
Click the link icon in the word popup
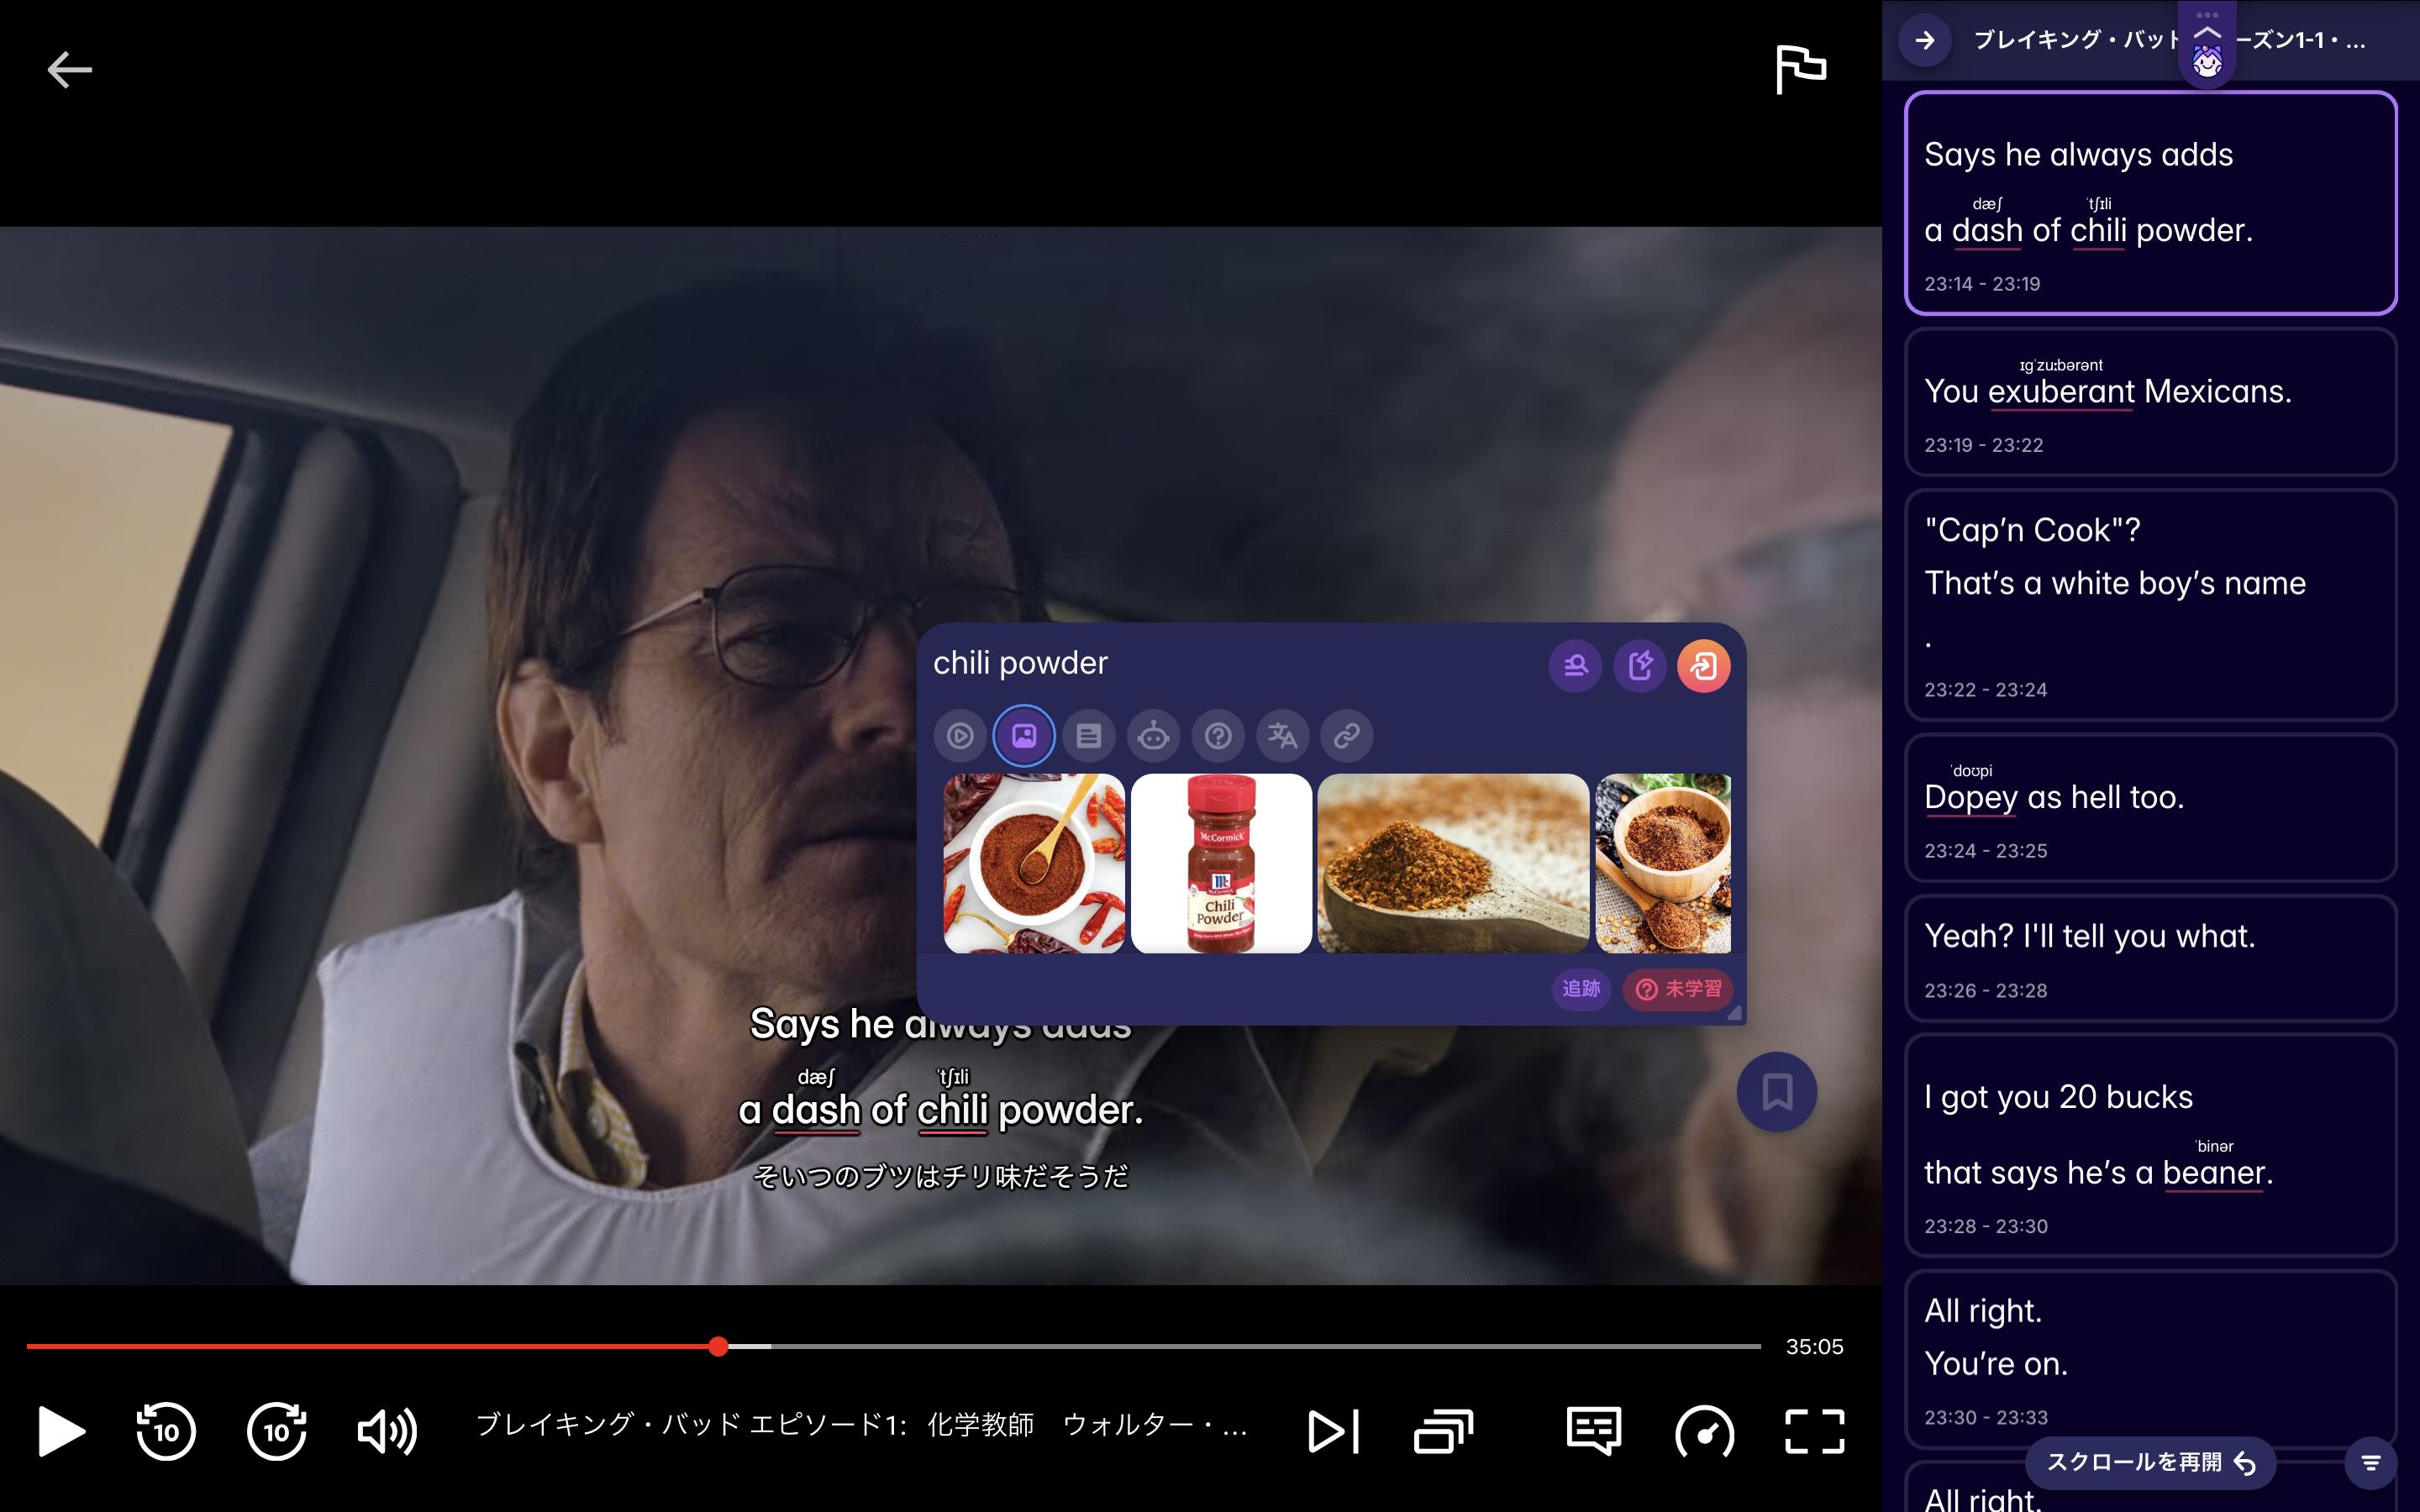coord(1346,736)
